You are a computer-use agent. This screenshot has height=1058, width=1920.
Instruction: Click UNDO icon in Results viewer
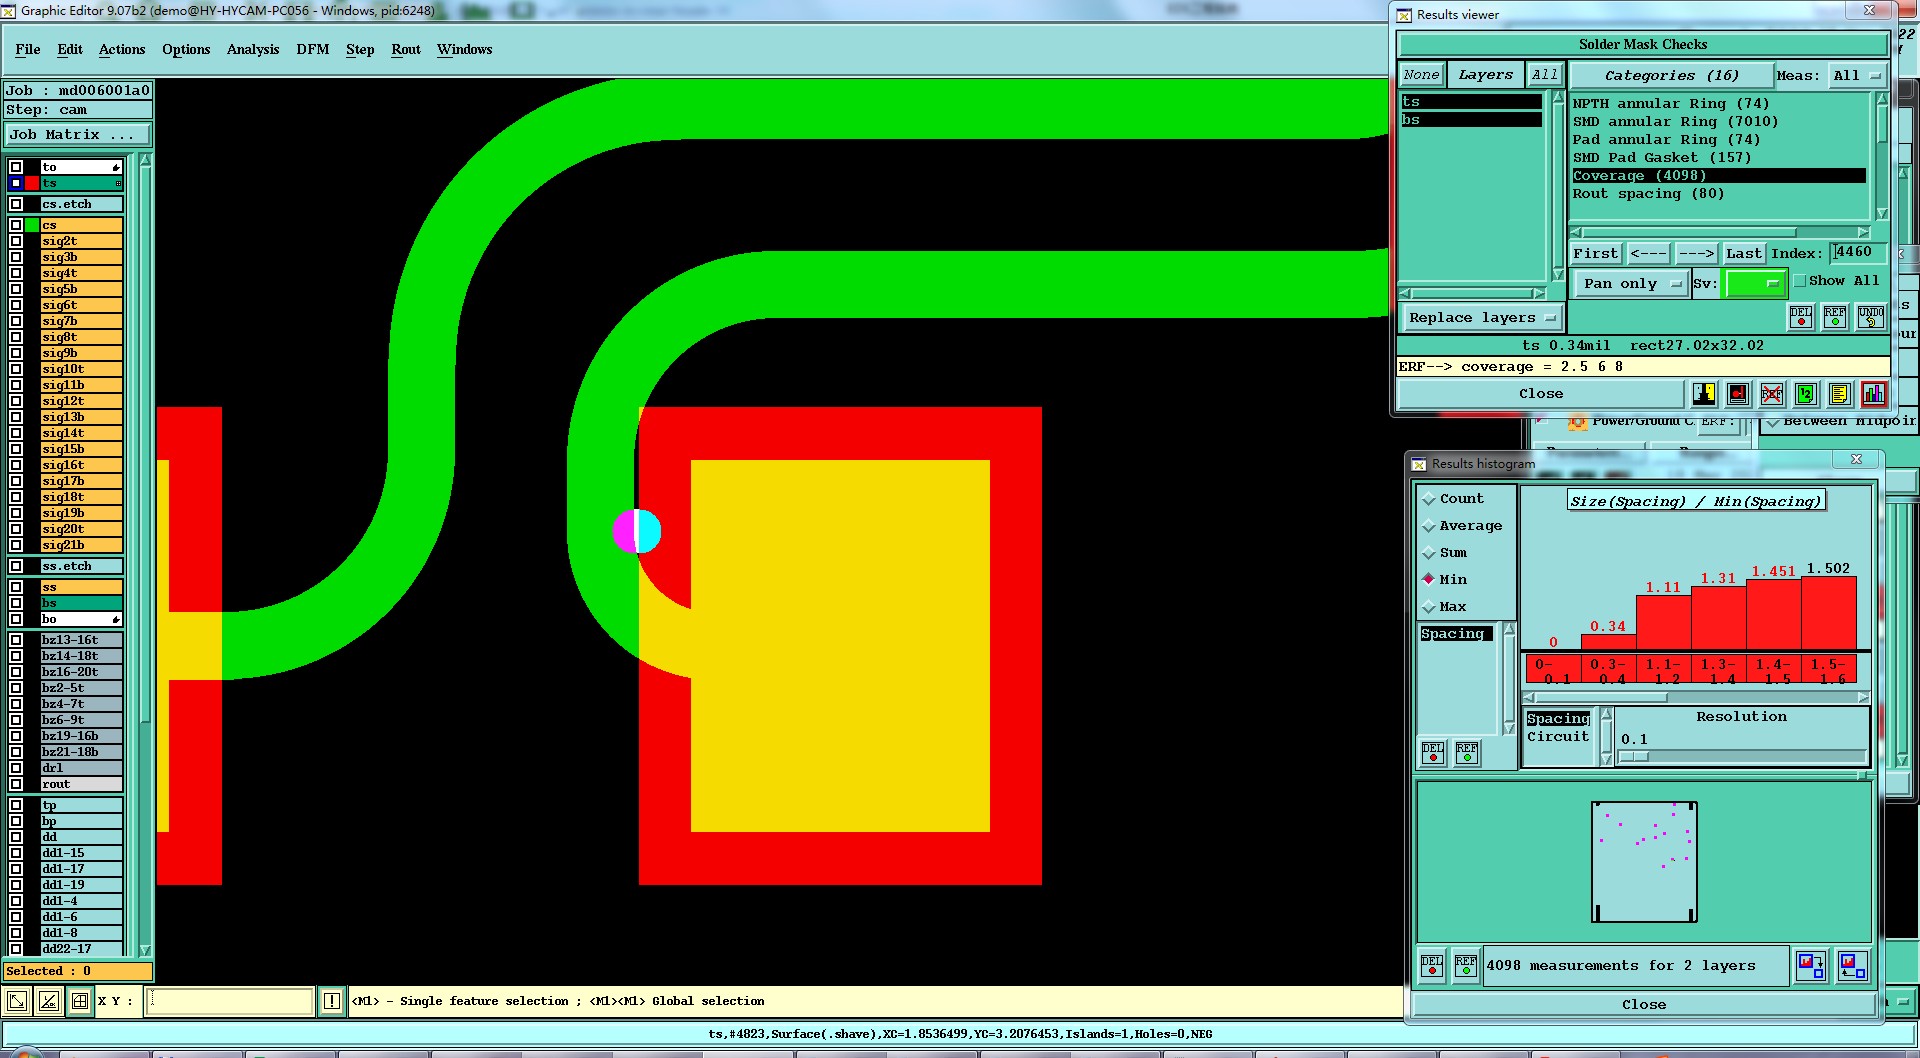(1870, 317)
